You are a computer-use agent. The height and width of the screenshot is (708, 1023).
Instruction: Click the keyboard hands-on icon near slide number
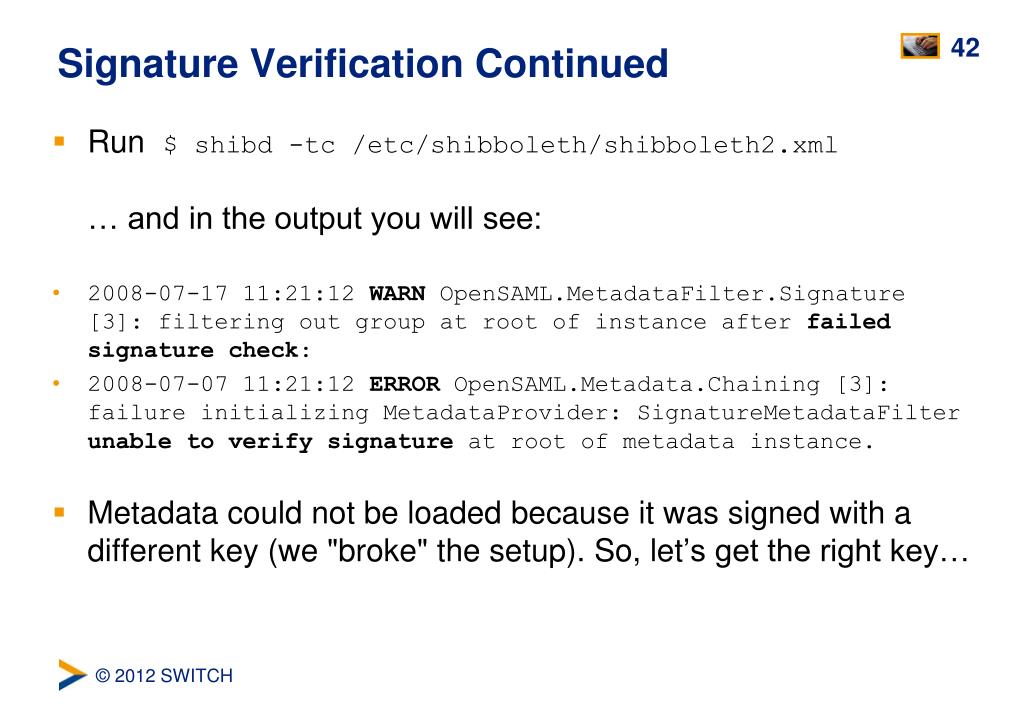920,46
